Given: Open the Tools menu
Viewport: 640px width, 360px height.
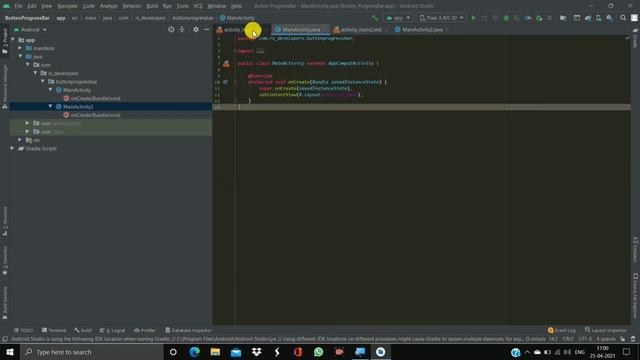Looking at the screenshot, I should click(x=182, y=6).
